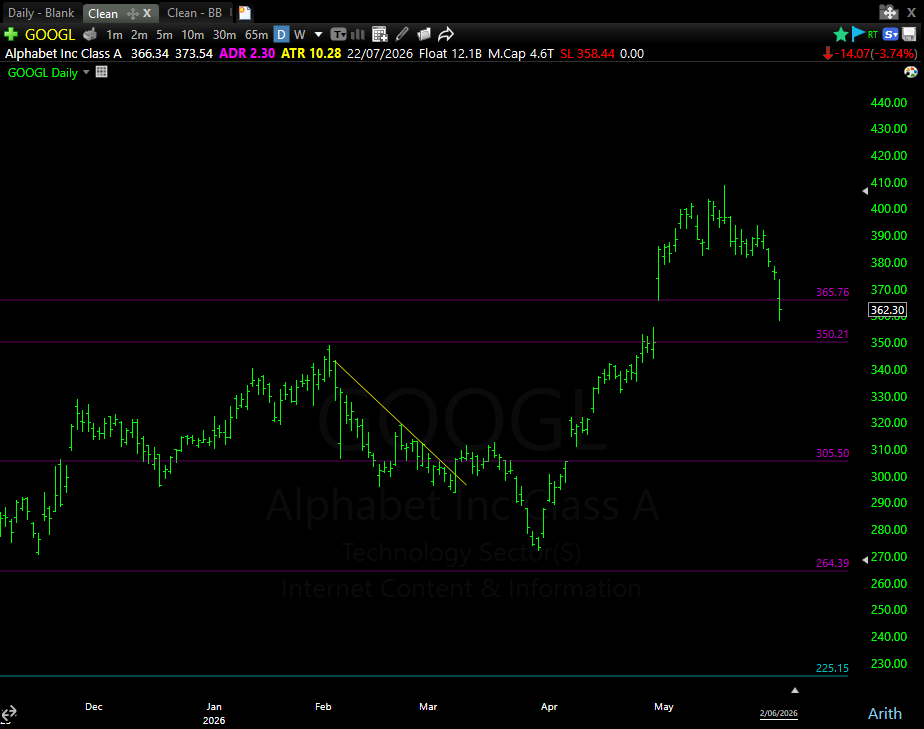Open the T text-style dropdown icon
Image resolution: width=924 pixels, height=729 pixels.
(338, 35)
